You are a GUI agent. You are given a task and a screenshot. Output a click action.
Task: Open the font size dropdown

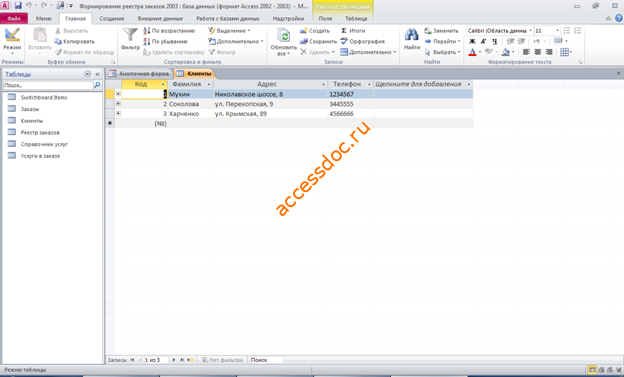click(x=557, y=31)
